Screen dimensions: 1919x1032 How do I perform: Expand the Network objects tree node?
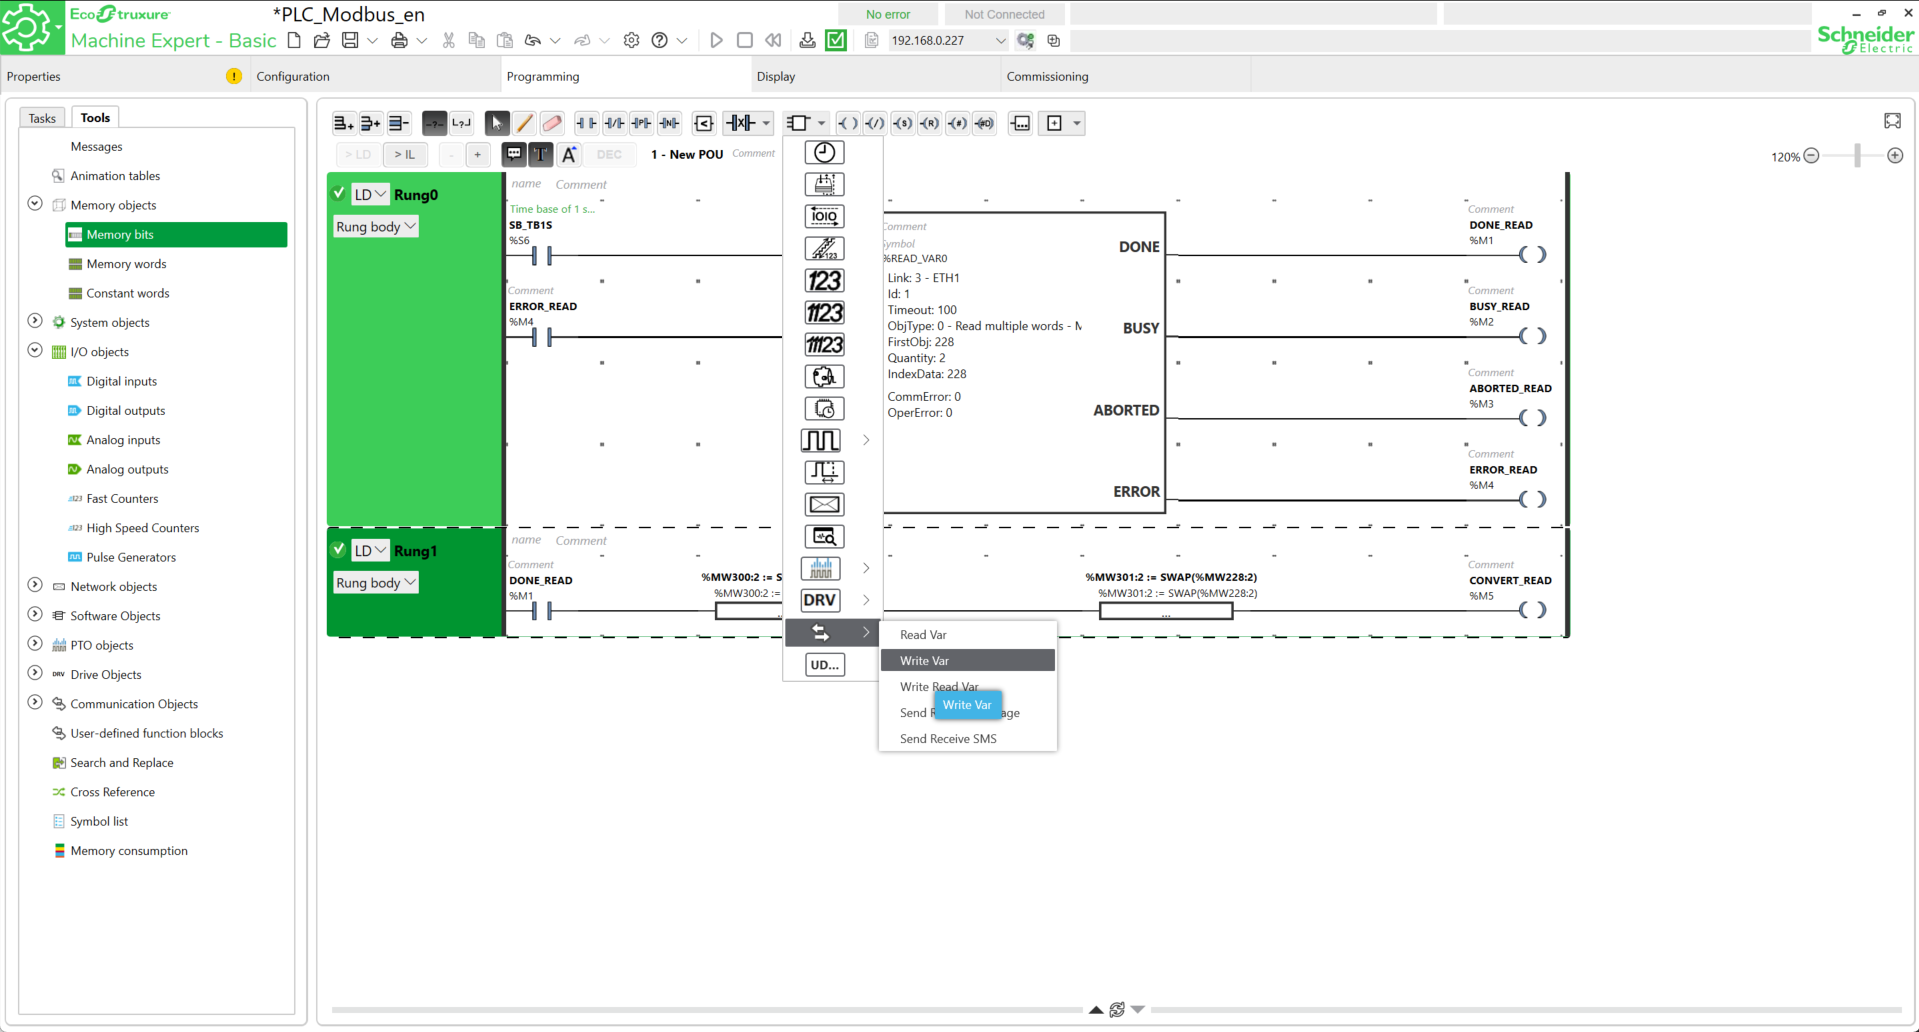tap(35, 586)
